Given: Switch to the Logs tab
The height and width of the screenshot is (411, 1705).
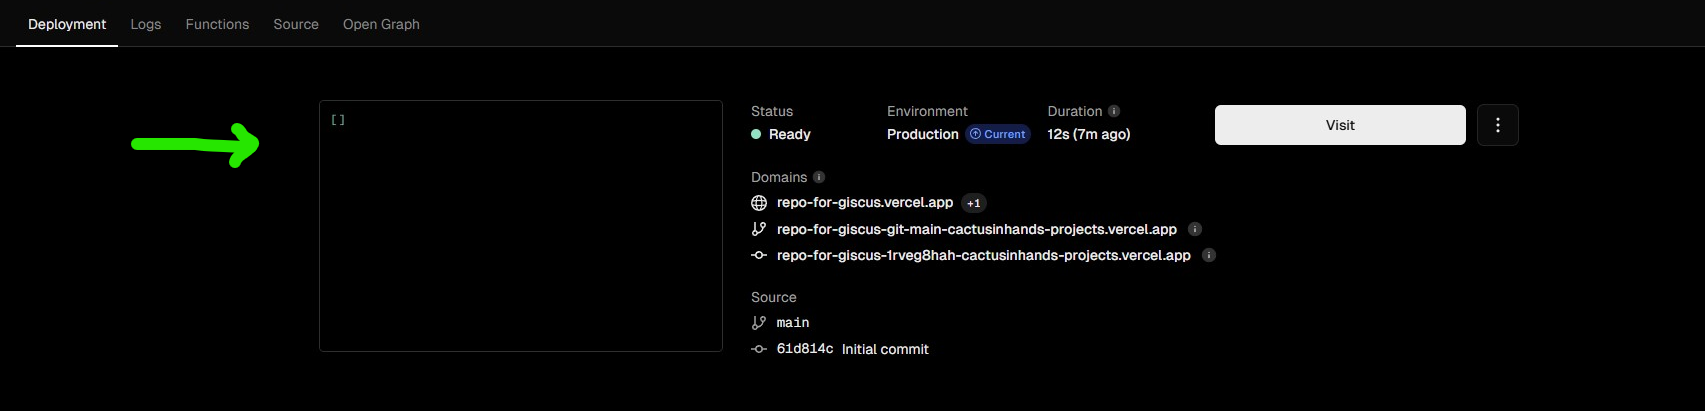Looking at the screenshot, I should pyautogui.click(x=145, y=24).
